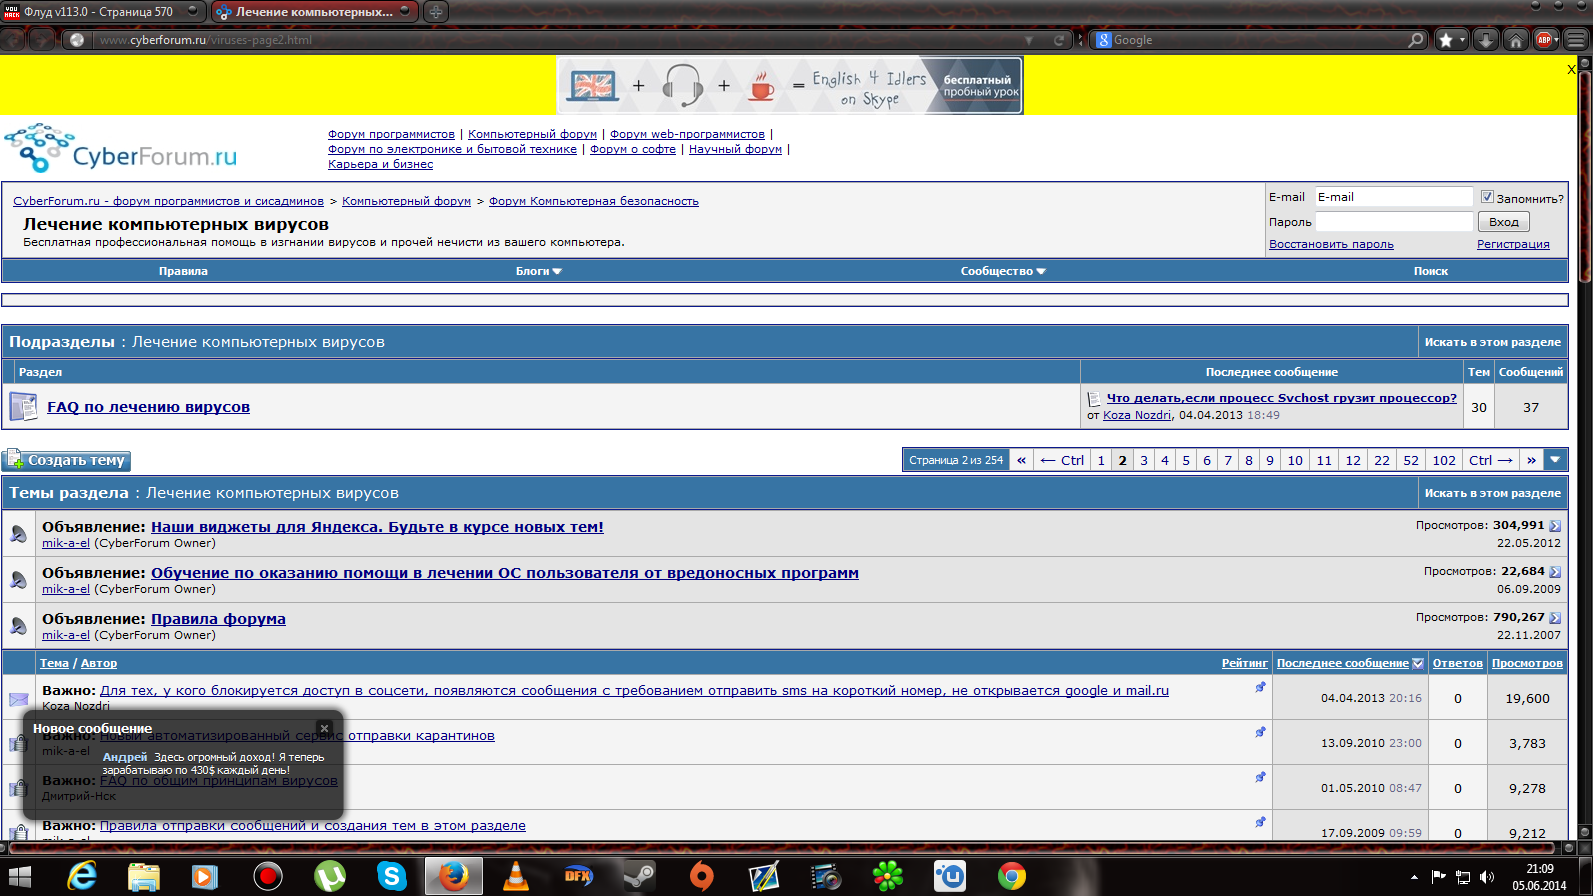Click the 'Вход' login button
This screenshot has height=896, width=1593.
pos(1503,222)
